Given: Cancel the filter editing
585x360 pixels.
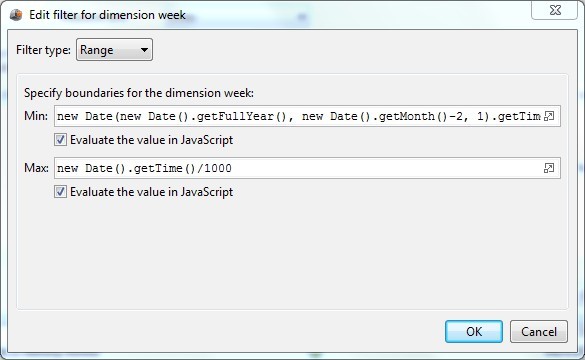Looking at the screenshot, I should 539,331.
